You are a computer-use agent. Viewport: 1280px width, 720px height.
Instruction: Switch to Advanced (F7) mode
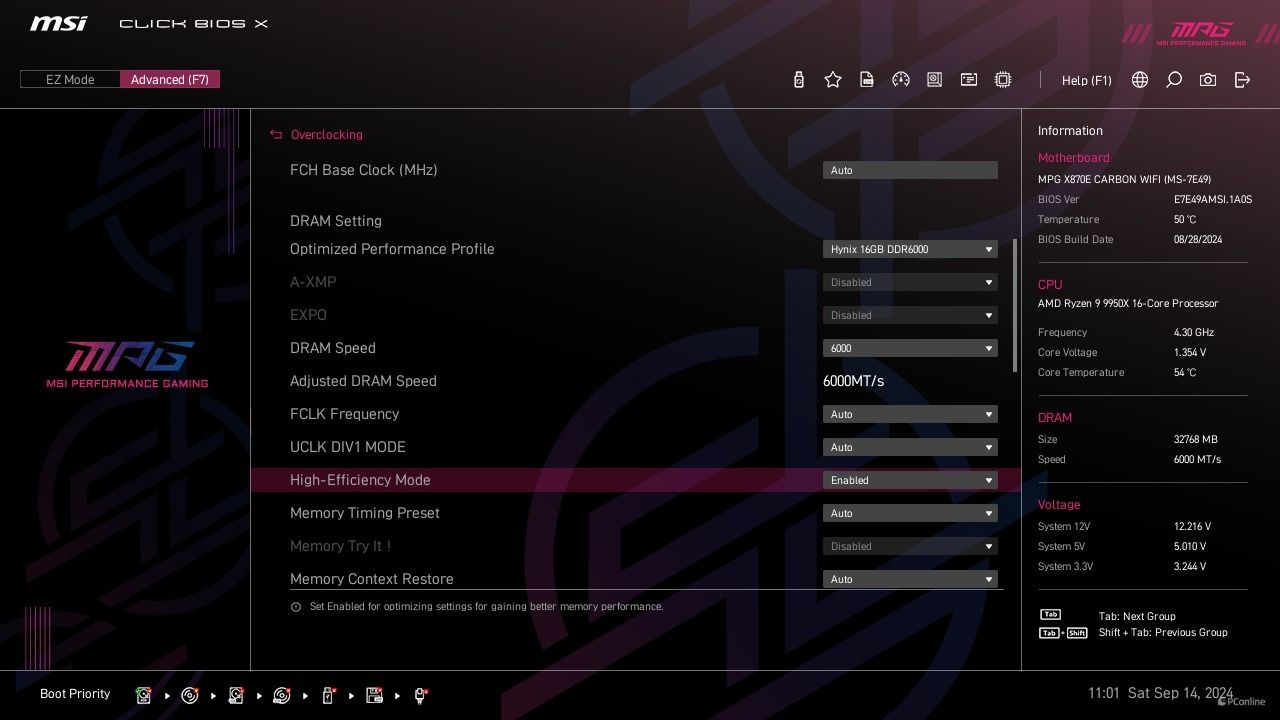[x=170, y=80]
